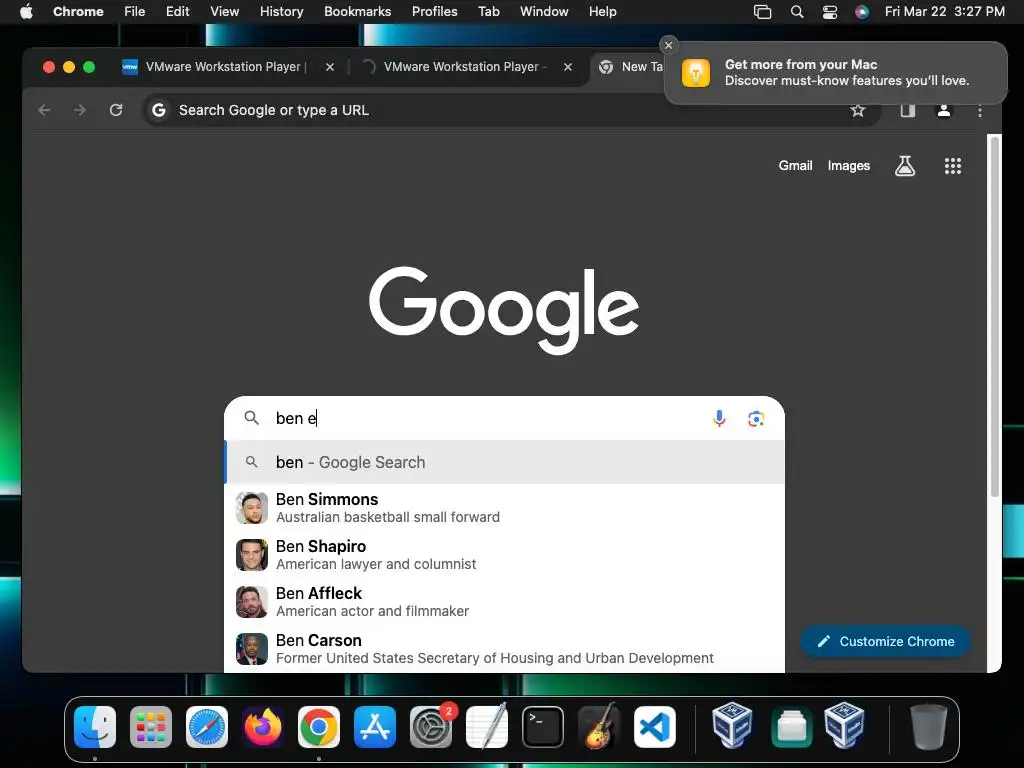Choose the Ben Simmons suggestion

(504, 507)
